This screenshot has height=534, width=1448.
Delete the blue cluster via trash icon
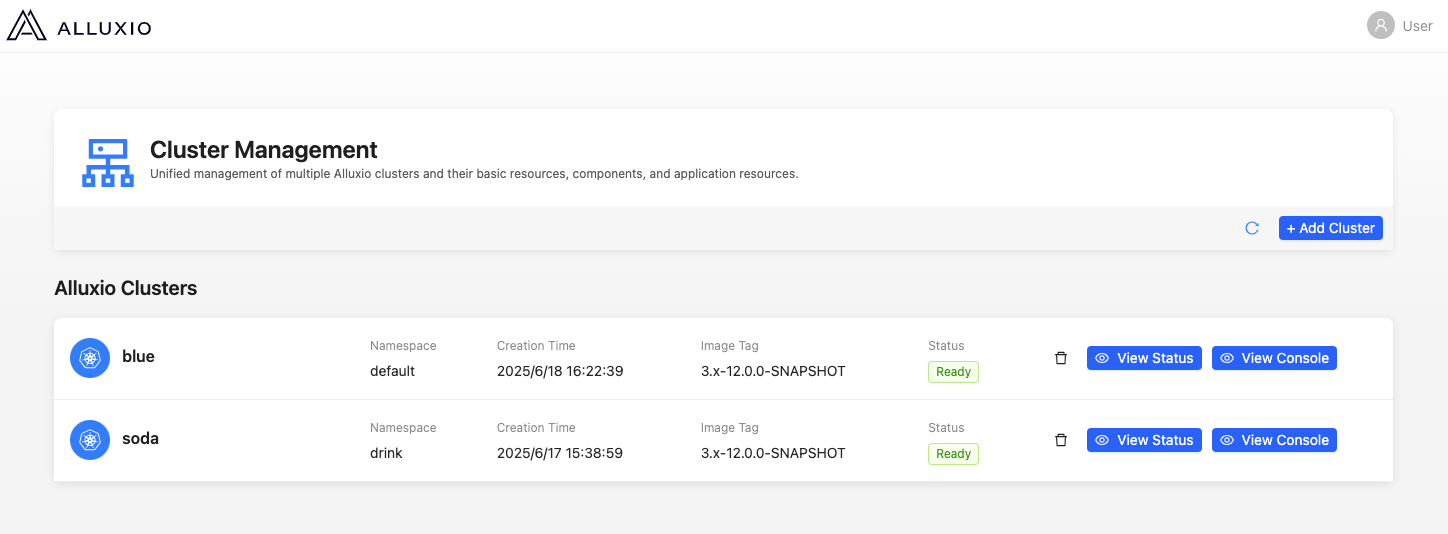pyautogui.click(x=1061, y=358)
